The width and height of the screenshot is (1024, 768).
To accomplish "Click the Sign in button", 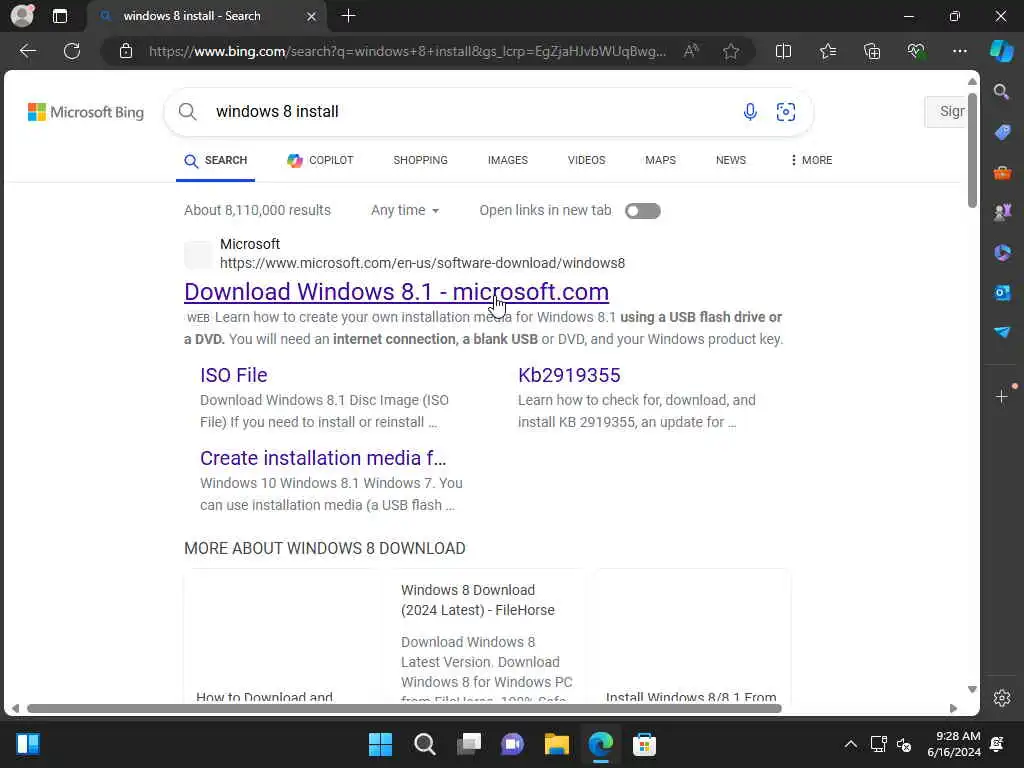I will click(946, 112).
